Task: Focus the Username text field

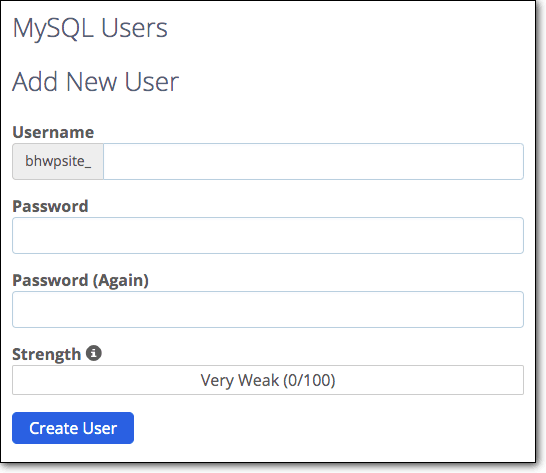Action: point(313,161)
